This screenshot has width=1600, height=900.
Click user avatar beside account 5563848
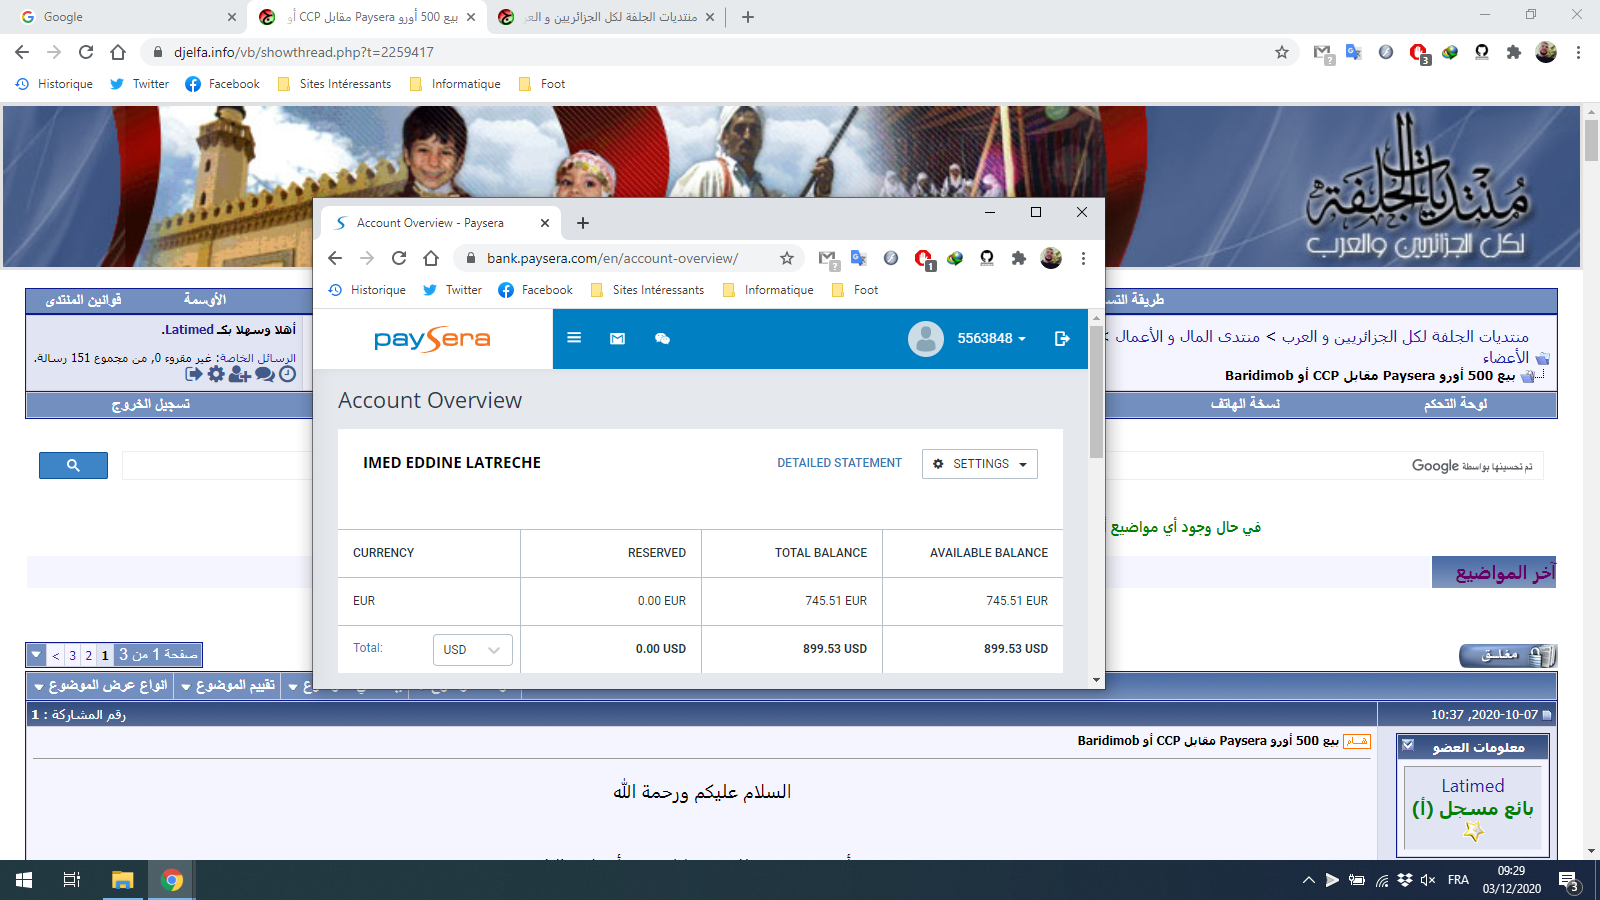pyautogui.click(x=926, y=339)
